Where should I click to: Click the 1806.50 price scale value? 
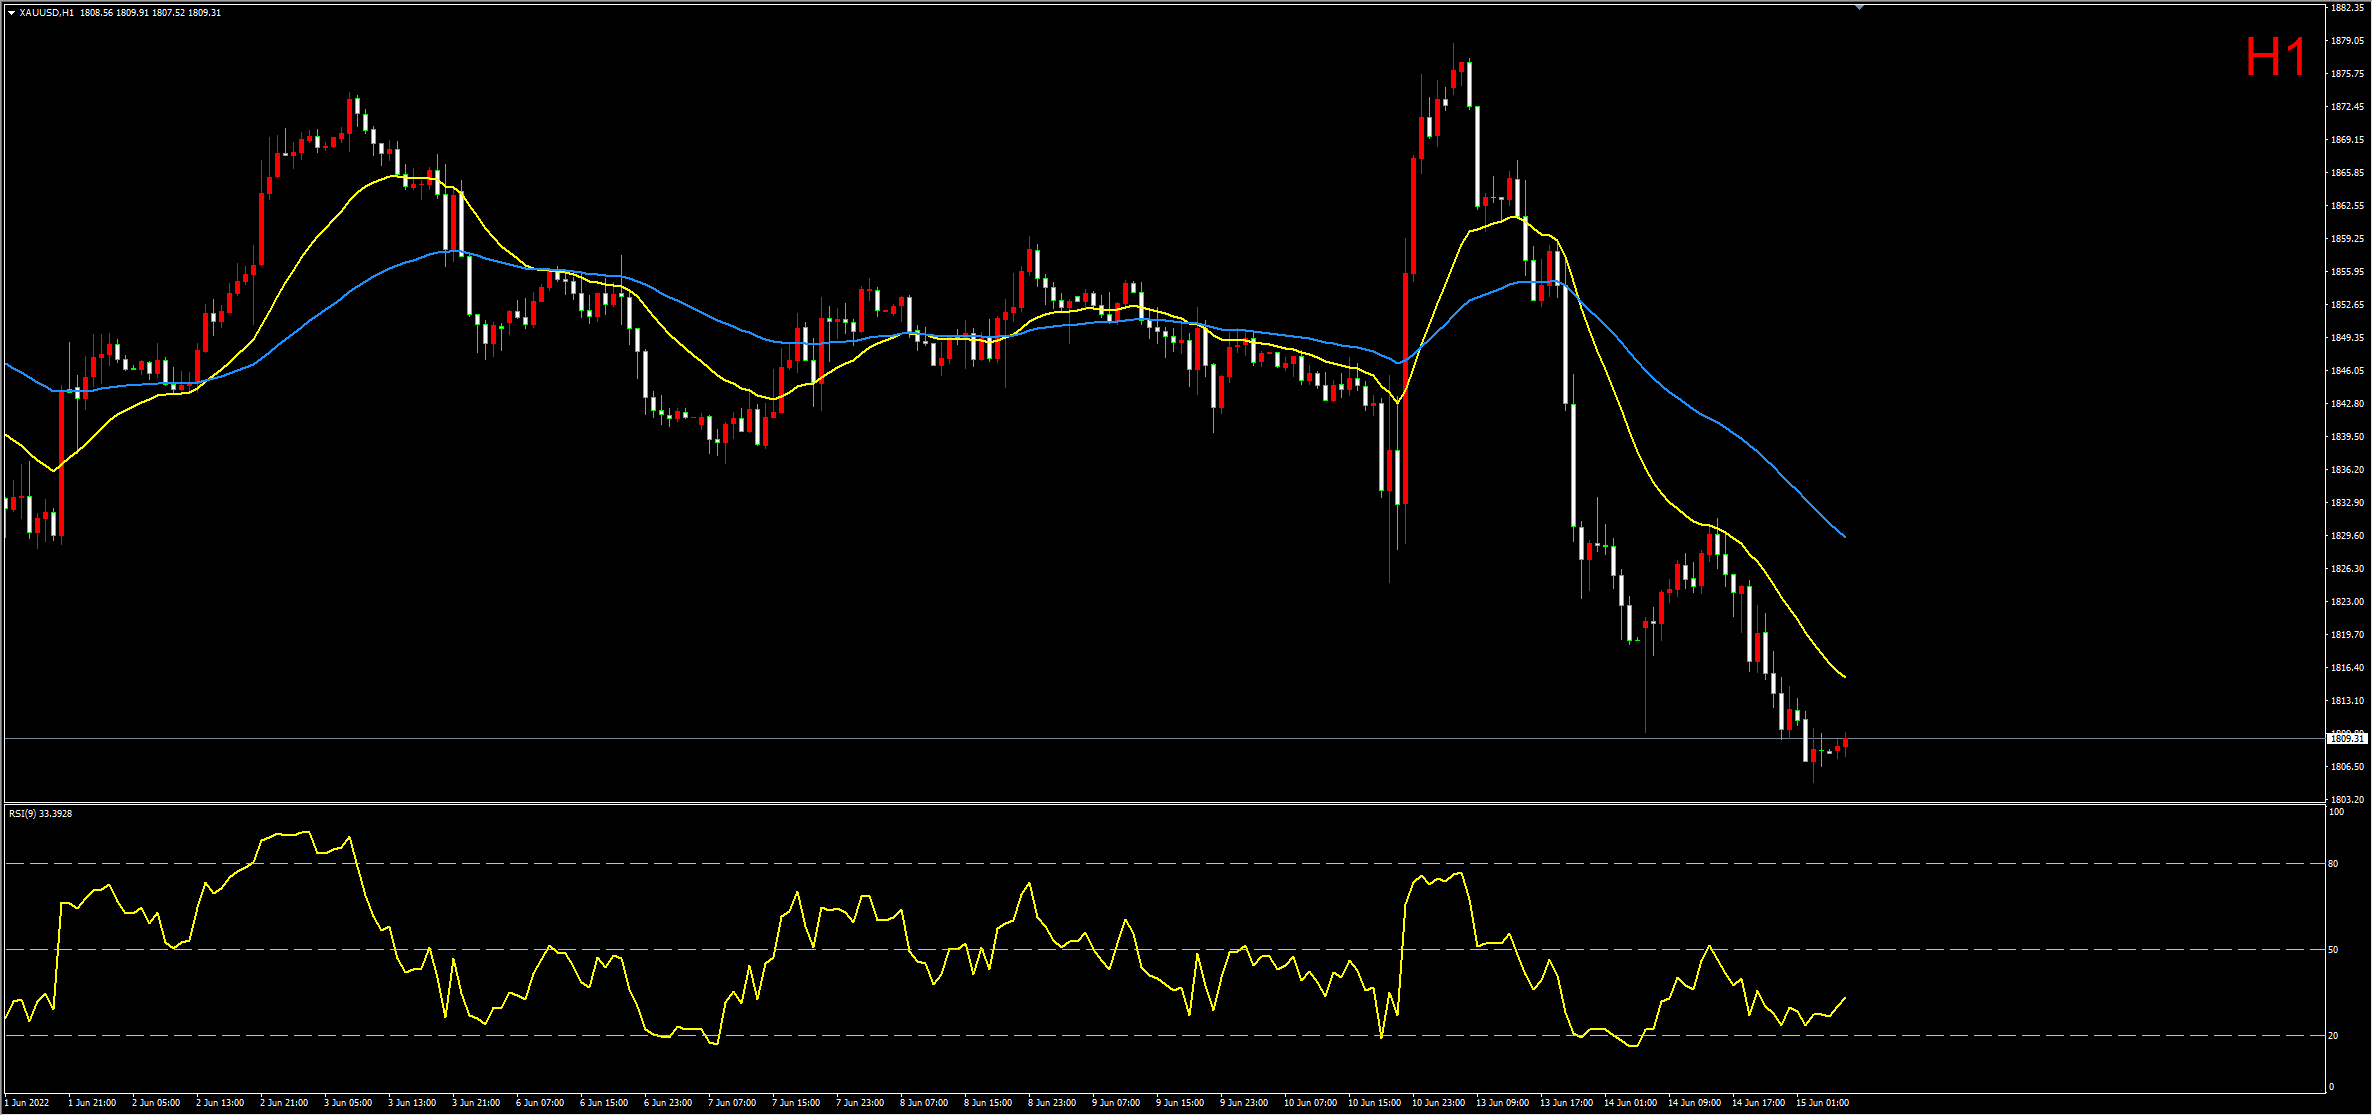pyautogui.click(x=2347, y=767)
